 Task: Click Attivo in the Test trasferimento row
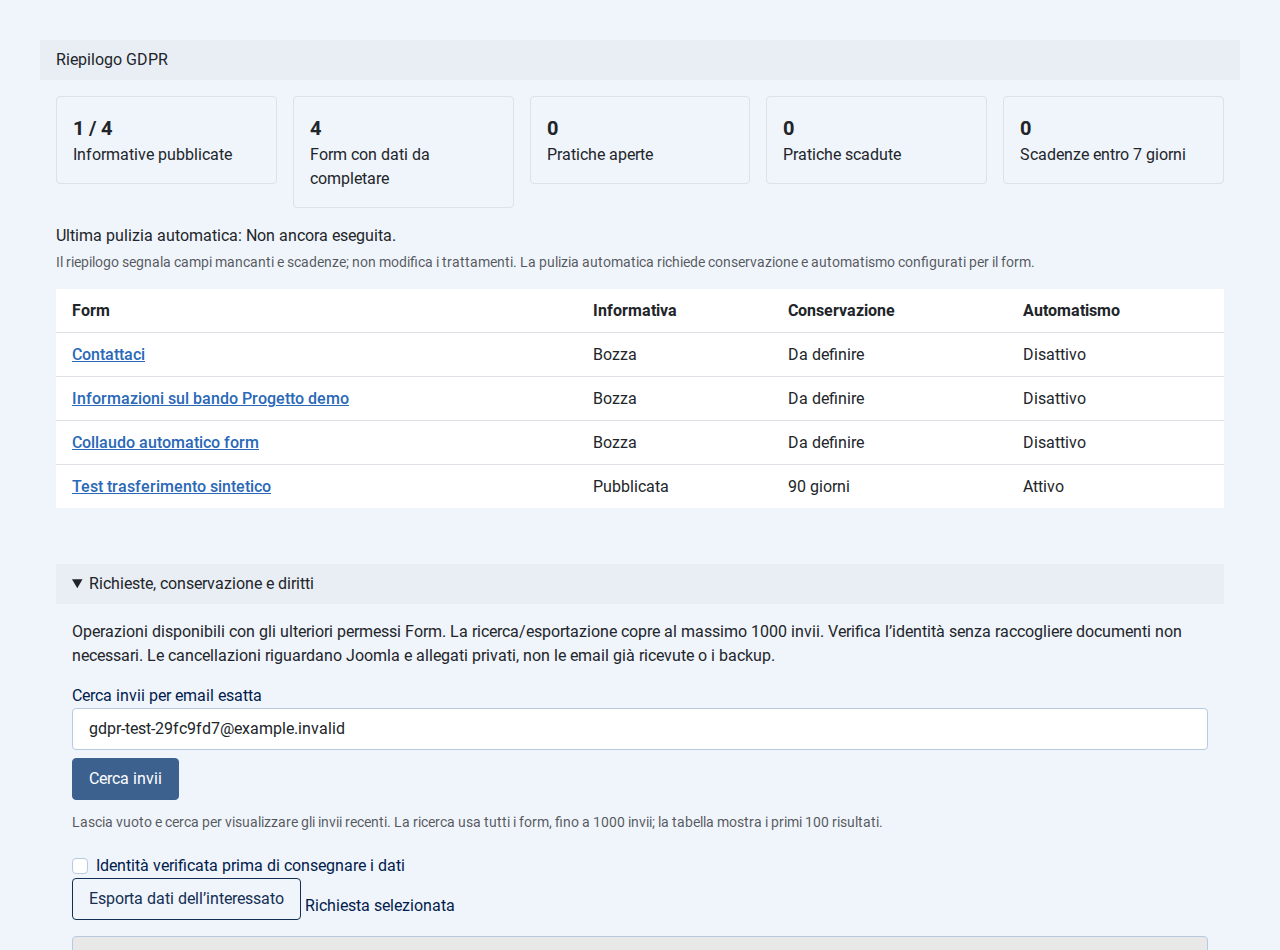(1043, 487)
